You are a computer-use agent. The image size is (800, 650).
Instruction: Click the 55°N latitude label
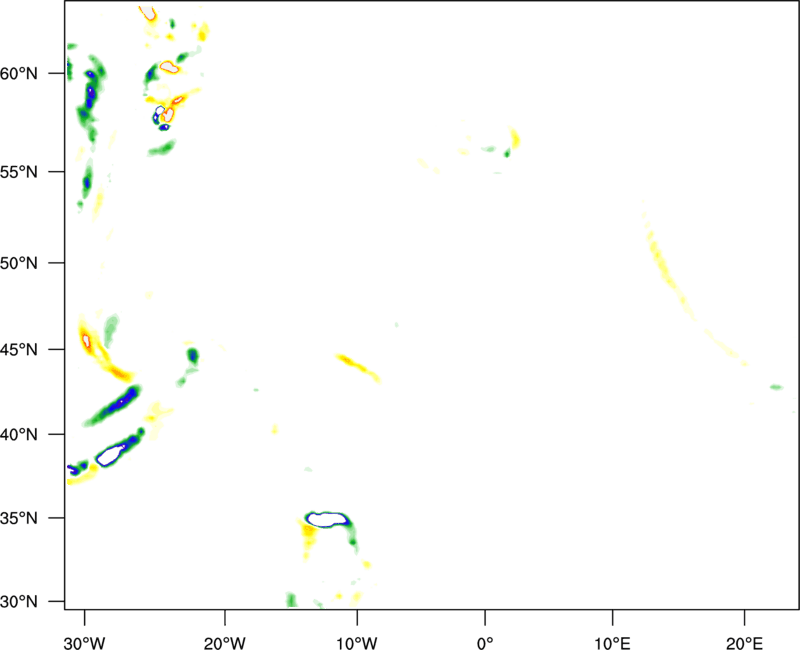pos(19,171)
